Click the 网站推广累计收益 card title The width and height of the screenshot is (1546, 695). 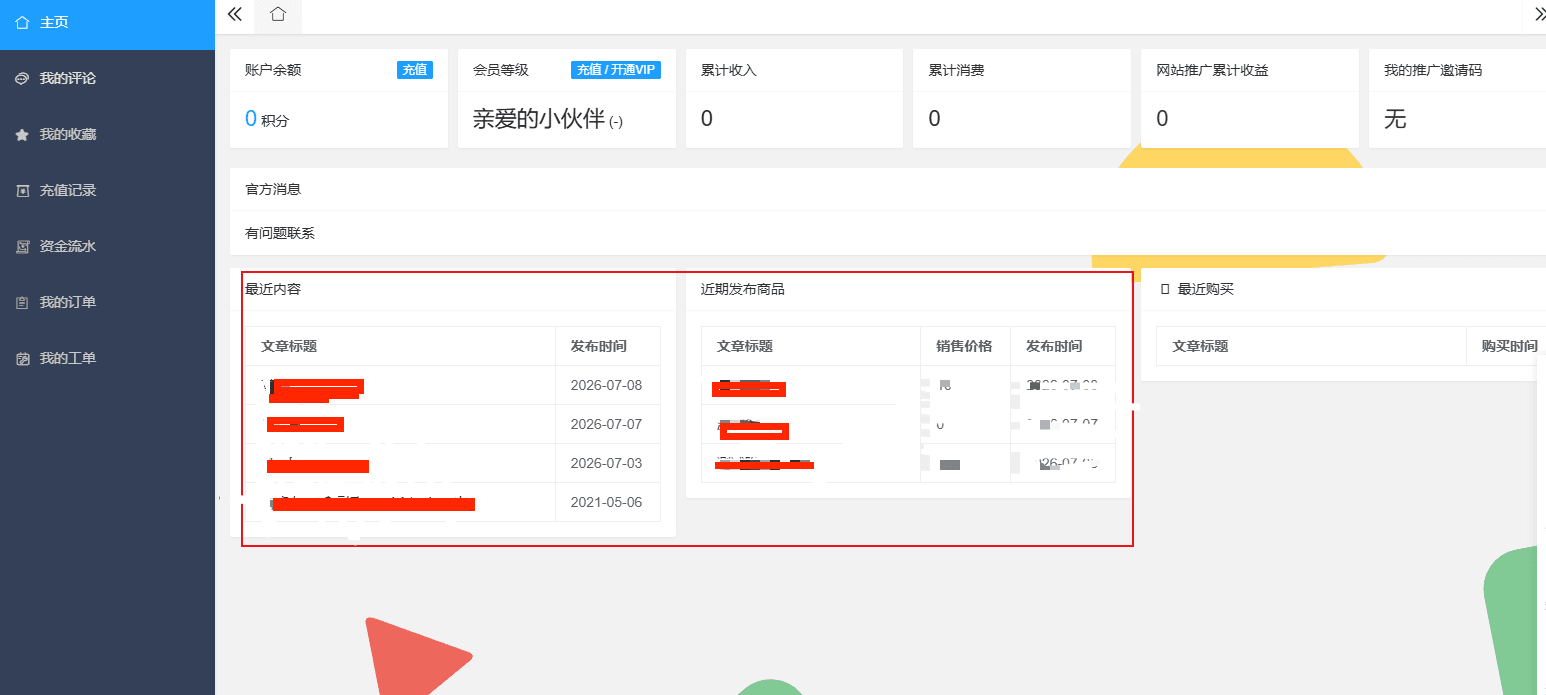1213,71
